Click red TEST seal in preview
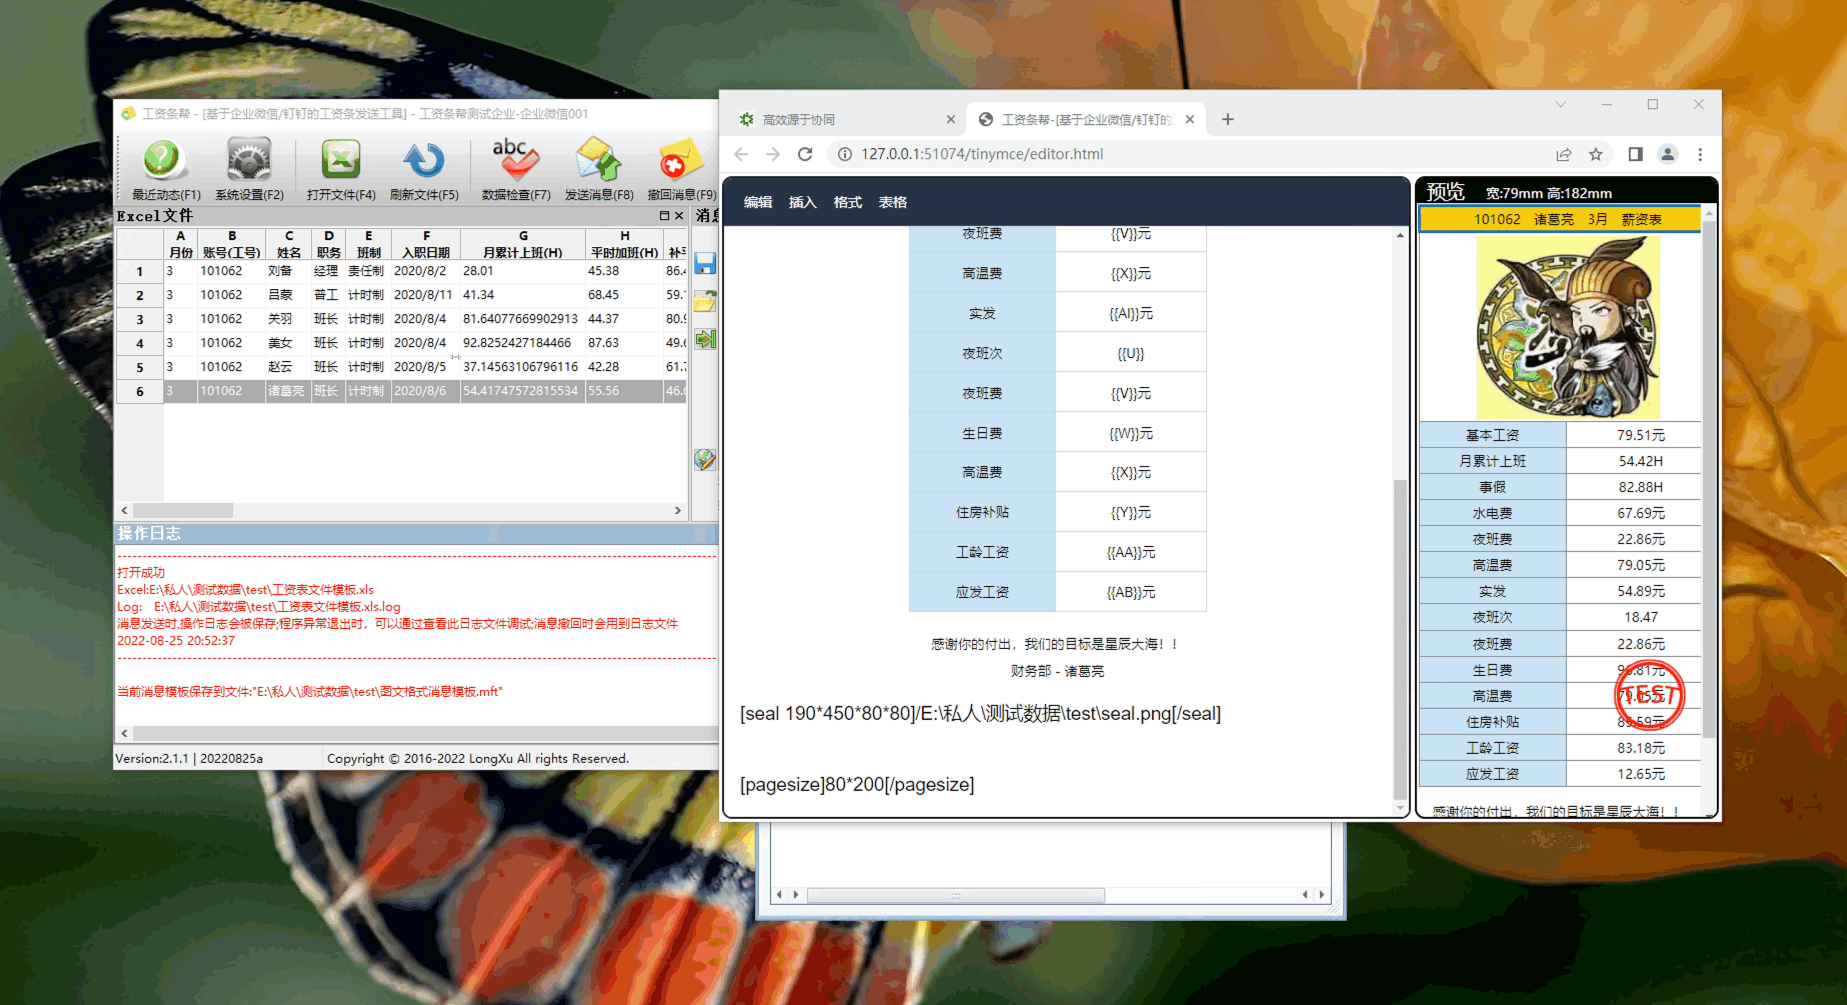 (x=1650, y=694)
